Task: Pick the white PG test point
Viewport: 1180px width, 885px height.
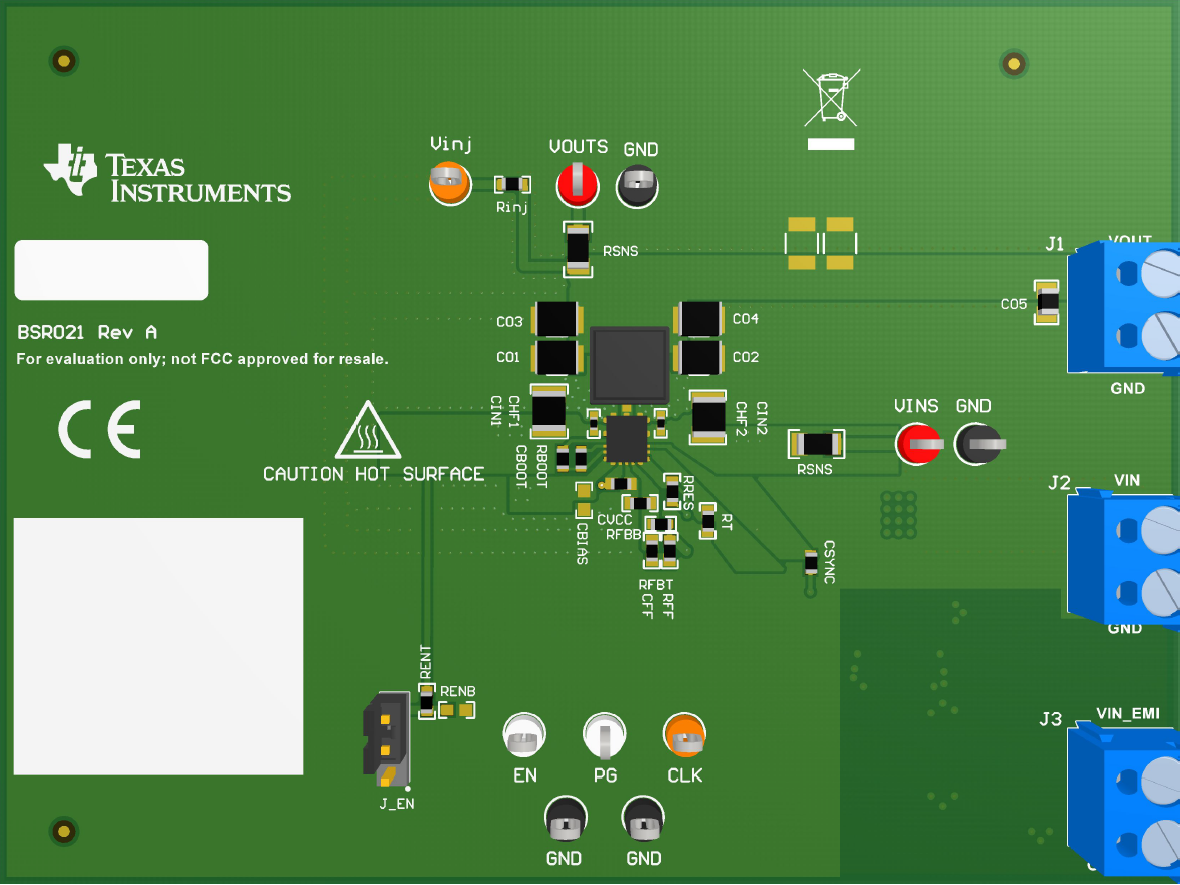Action: tap(604, 738)
